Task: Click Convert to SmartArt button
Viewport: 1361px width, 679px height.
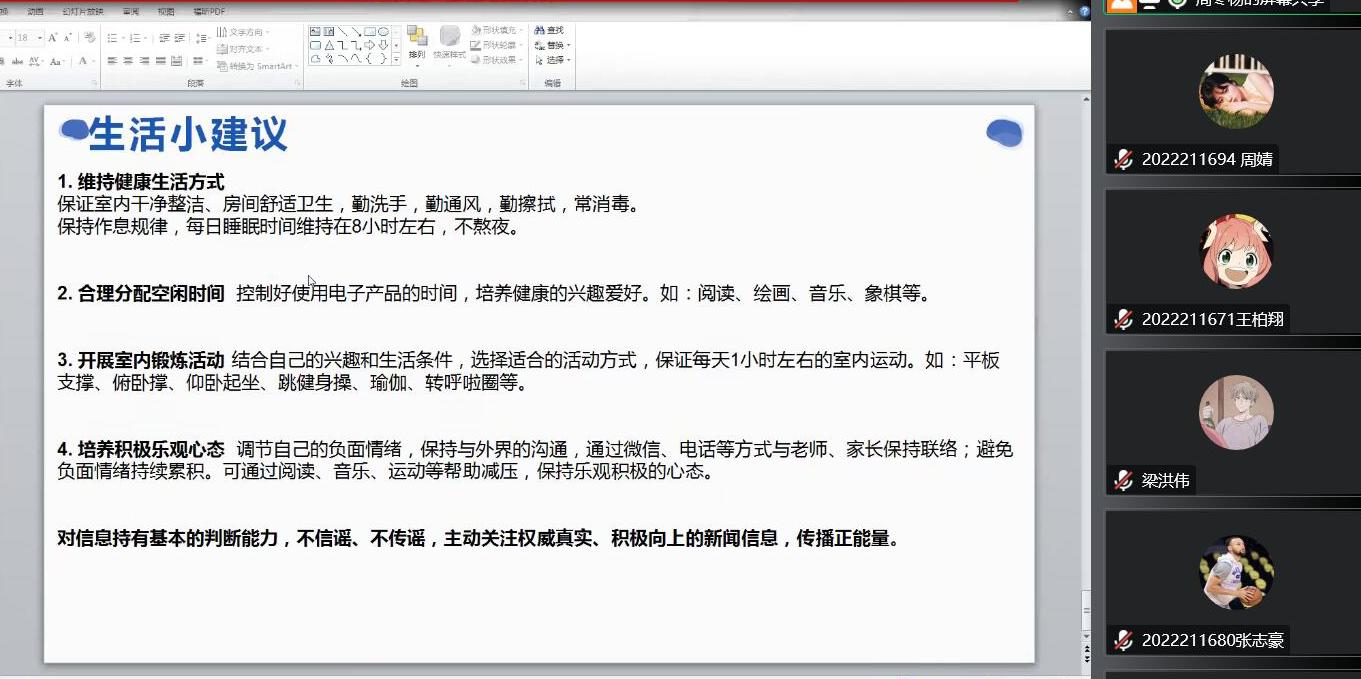Action: click(x=256, y=66)
